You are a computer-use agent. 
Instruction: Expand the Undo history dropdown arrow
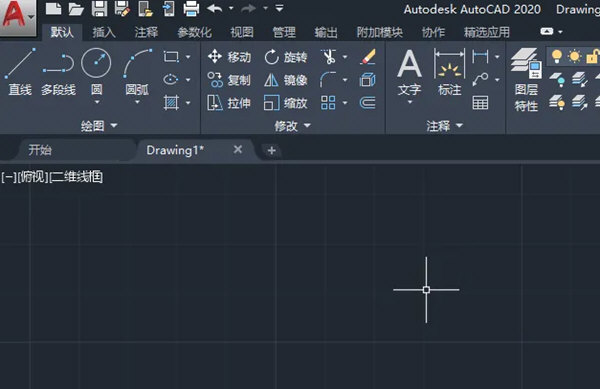pos(231,8)
